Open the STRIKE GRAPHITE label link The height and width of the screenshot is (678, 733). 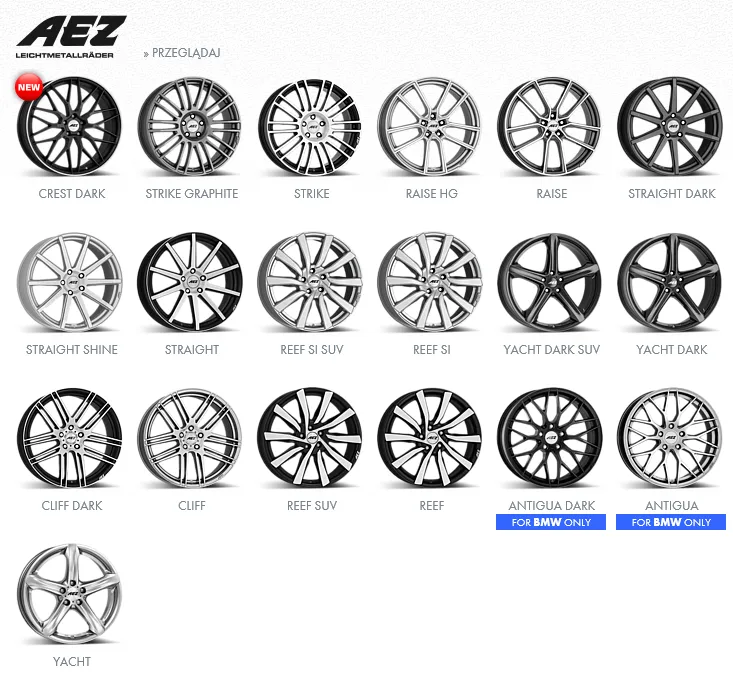[x=192, y=194]
